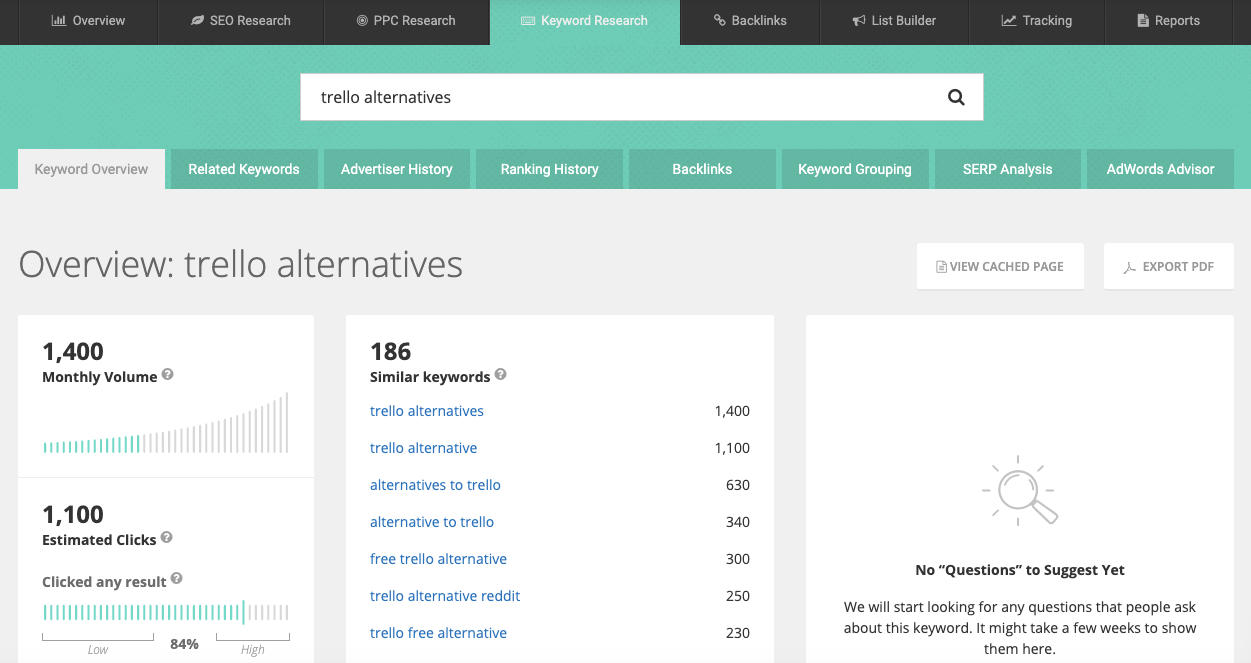Click the 340 volume value
The image size is (1251, 663).
tap(738, 522)
